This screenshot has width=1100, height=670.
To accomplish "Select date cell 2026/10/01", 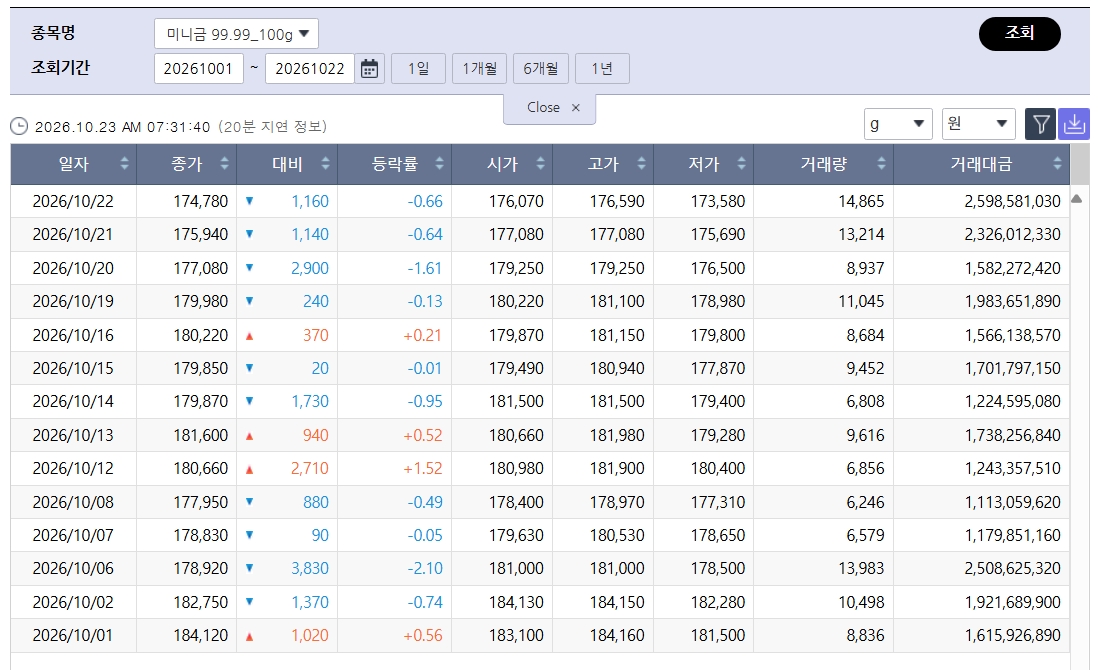I will point(73,636).
